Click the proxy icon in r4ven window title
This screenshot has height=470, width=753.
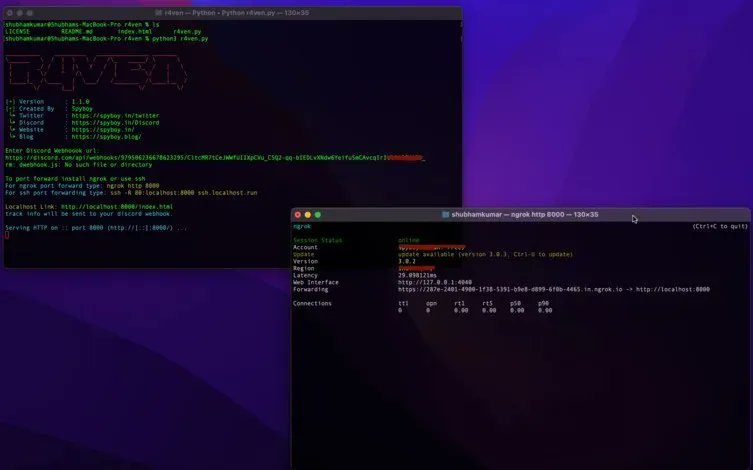click(x=158, y=13)
